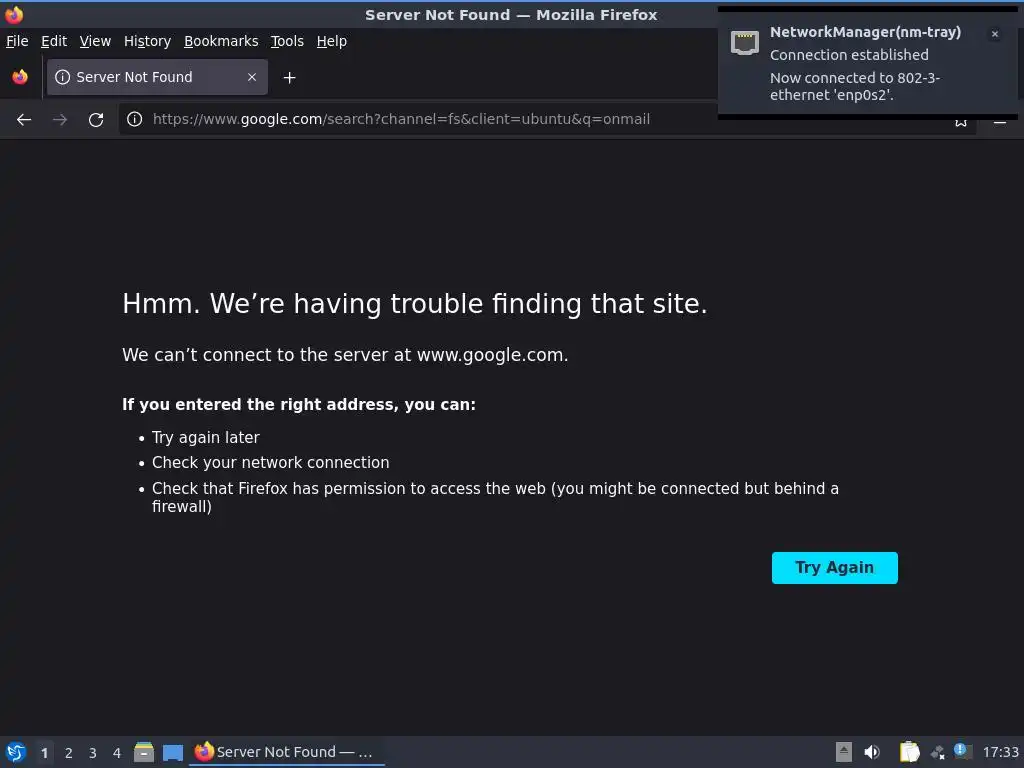Screen dimensions: 1024x768
Task: Switch to workspace 3
Action: click(x=93, y=753)
